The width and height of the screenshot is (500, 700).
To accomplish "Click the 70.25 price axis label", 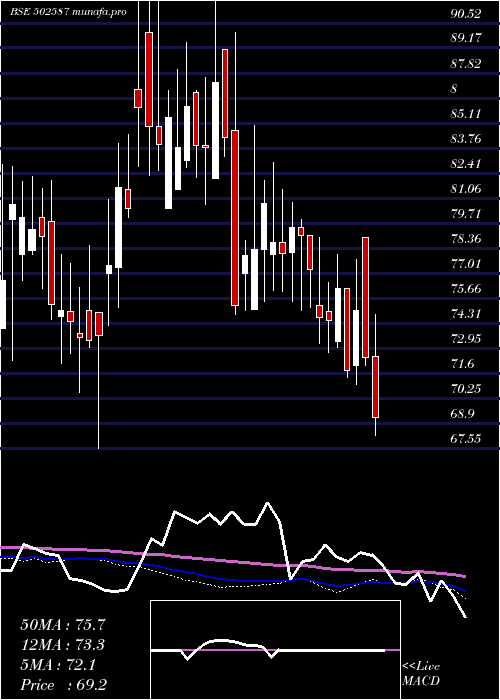I will click(x=466, y=389).
